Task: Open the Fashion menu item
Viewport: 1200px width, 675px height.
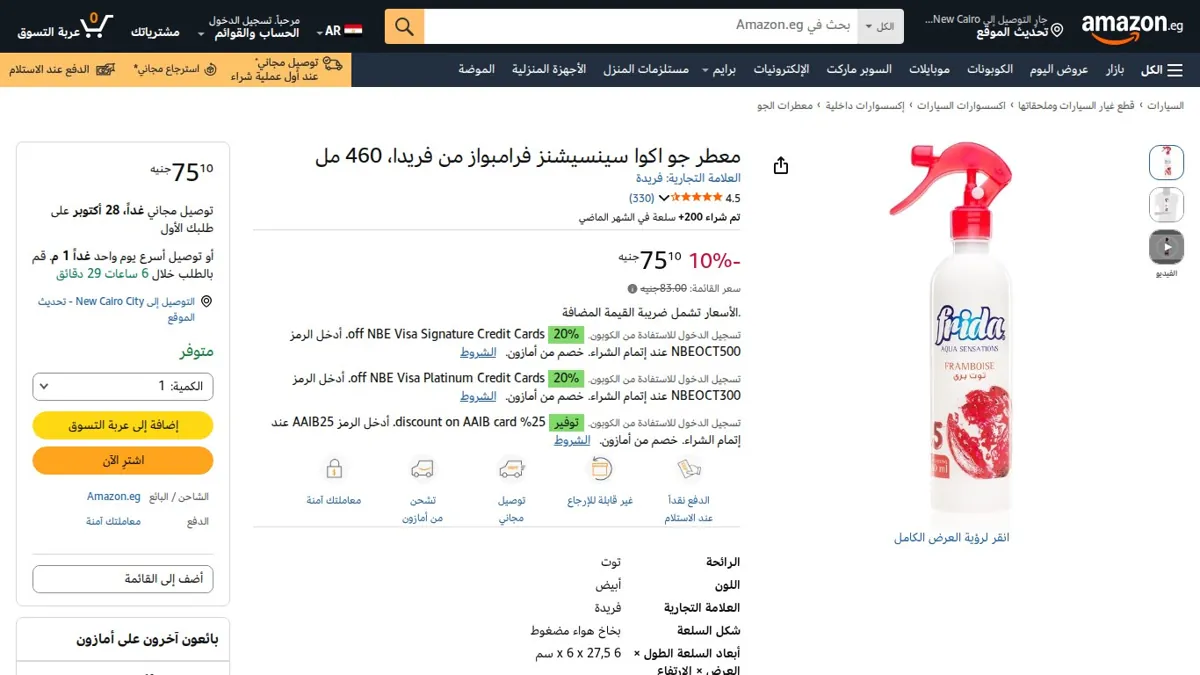Action: (477, 70)
